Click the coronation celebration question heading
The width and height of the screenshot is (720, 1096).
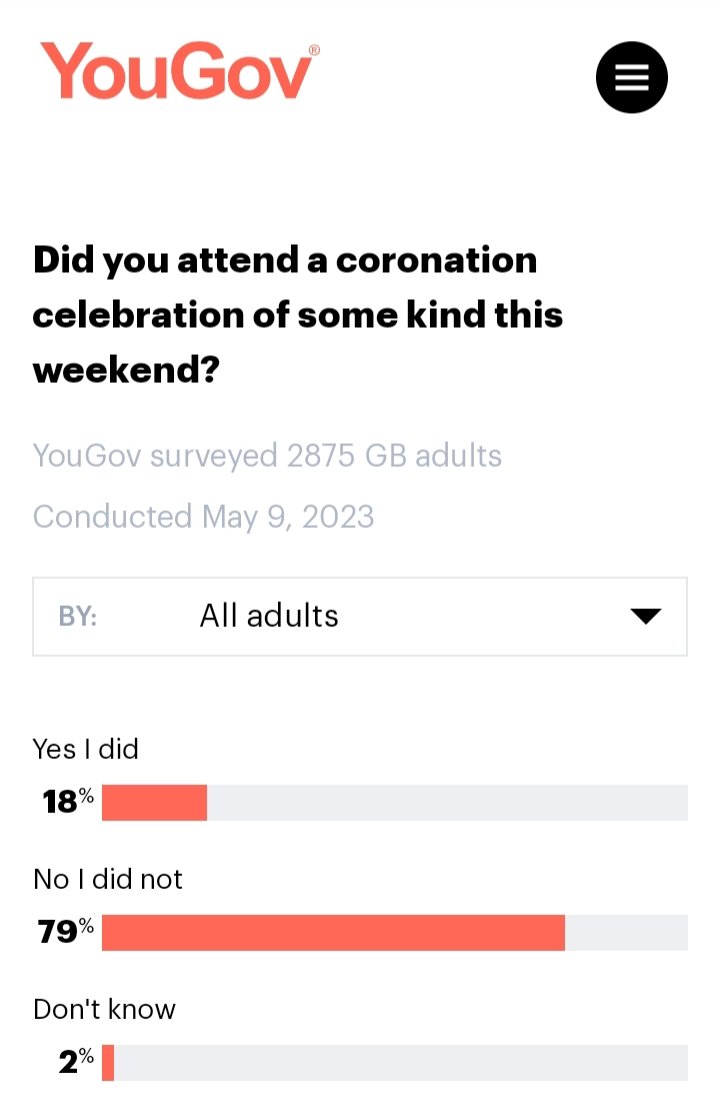pos(298,315)
